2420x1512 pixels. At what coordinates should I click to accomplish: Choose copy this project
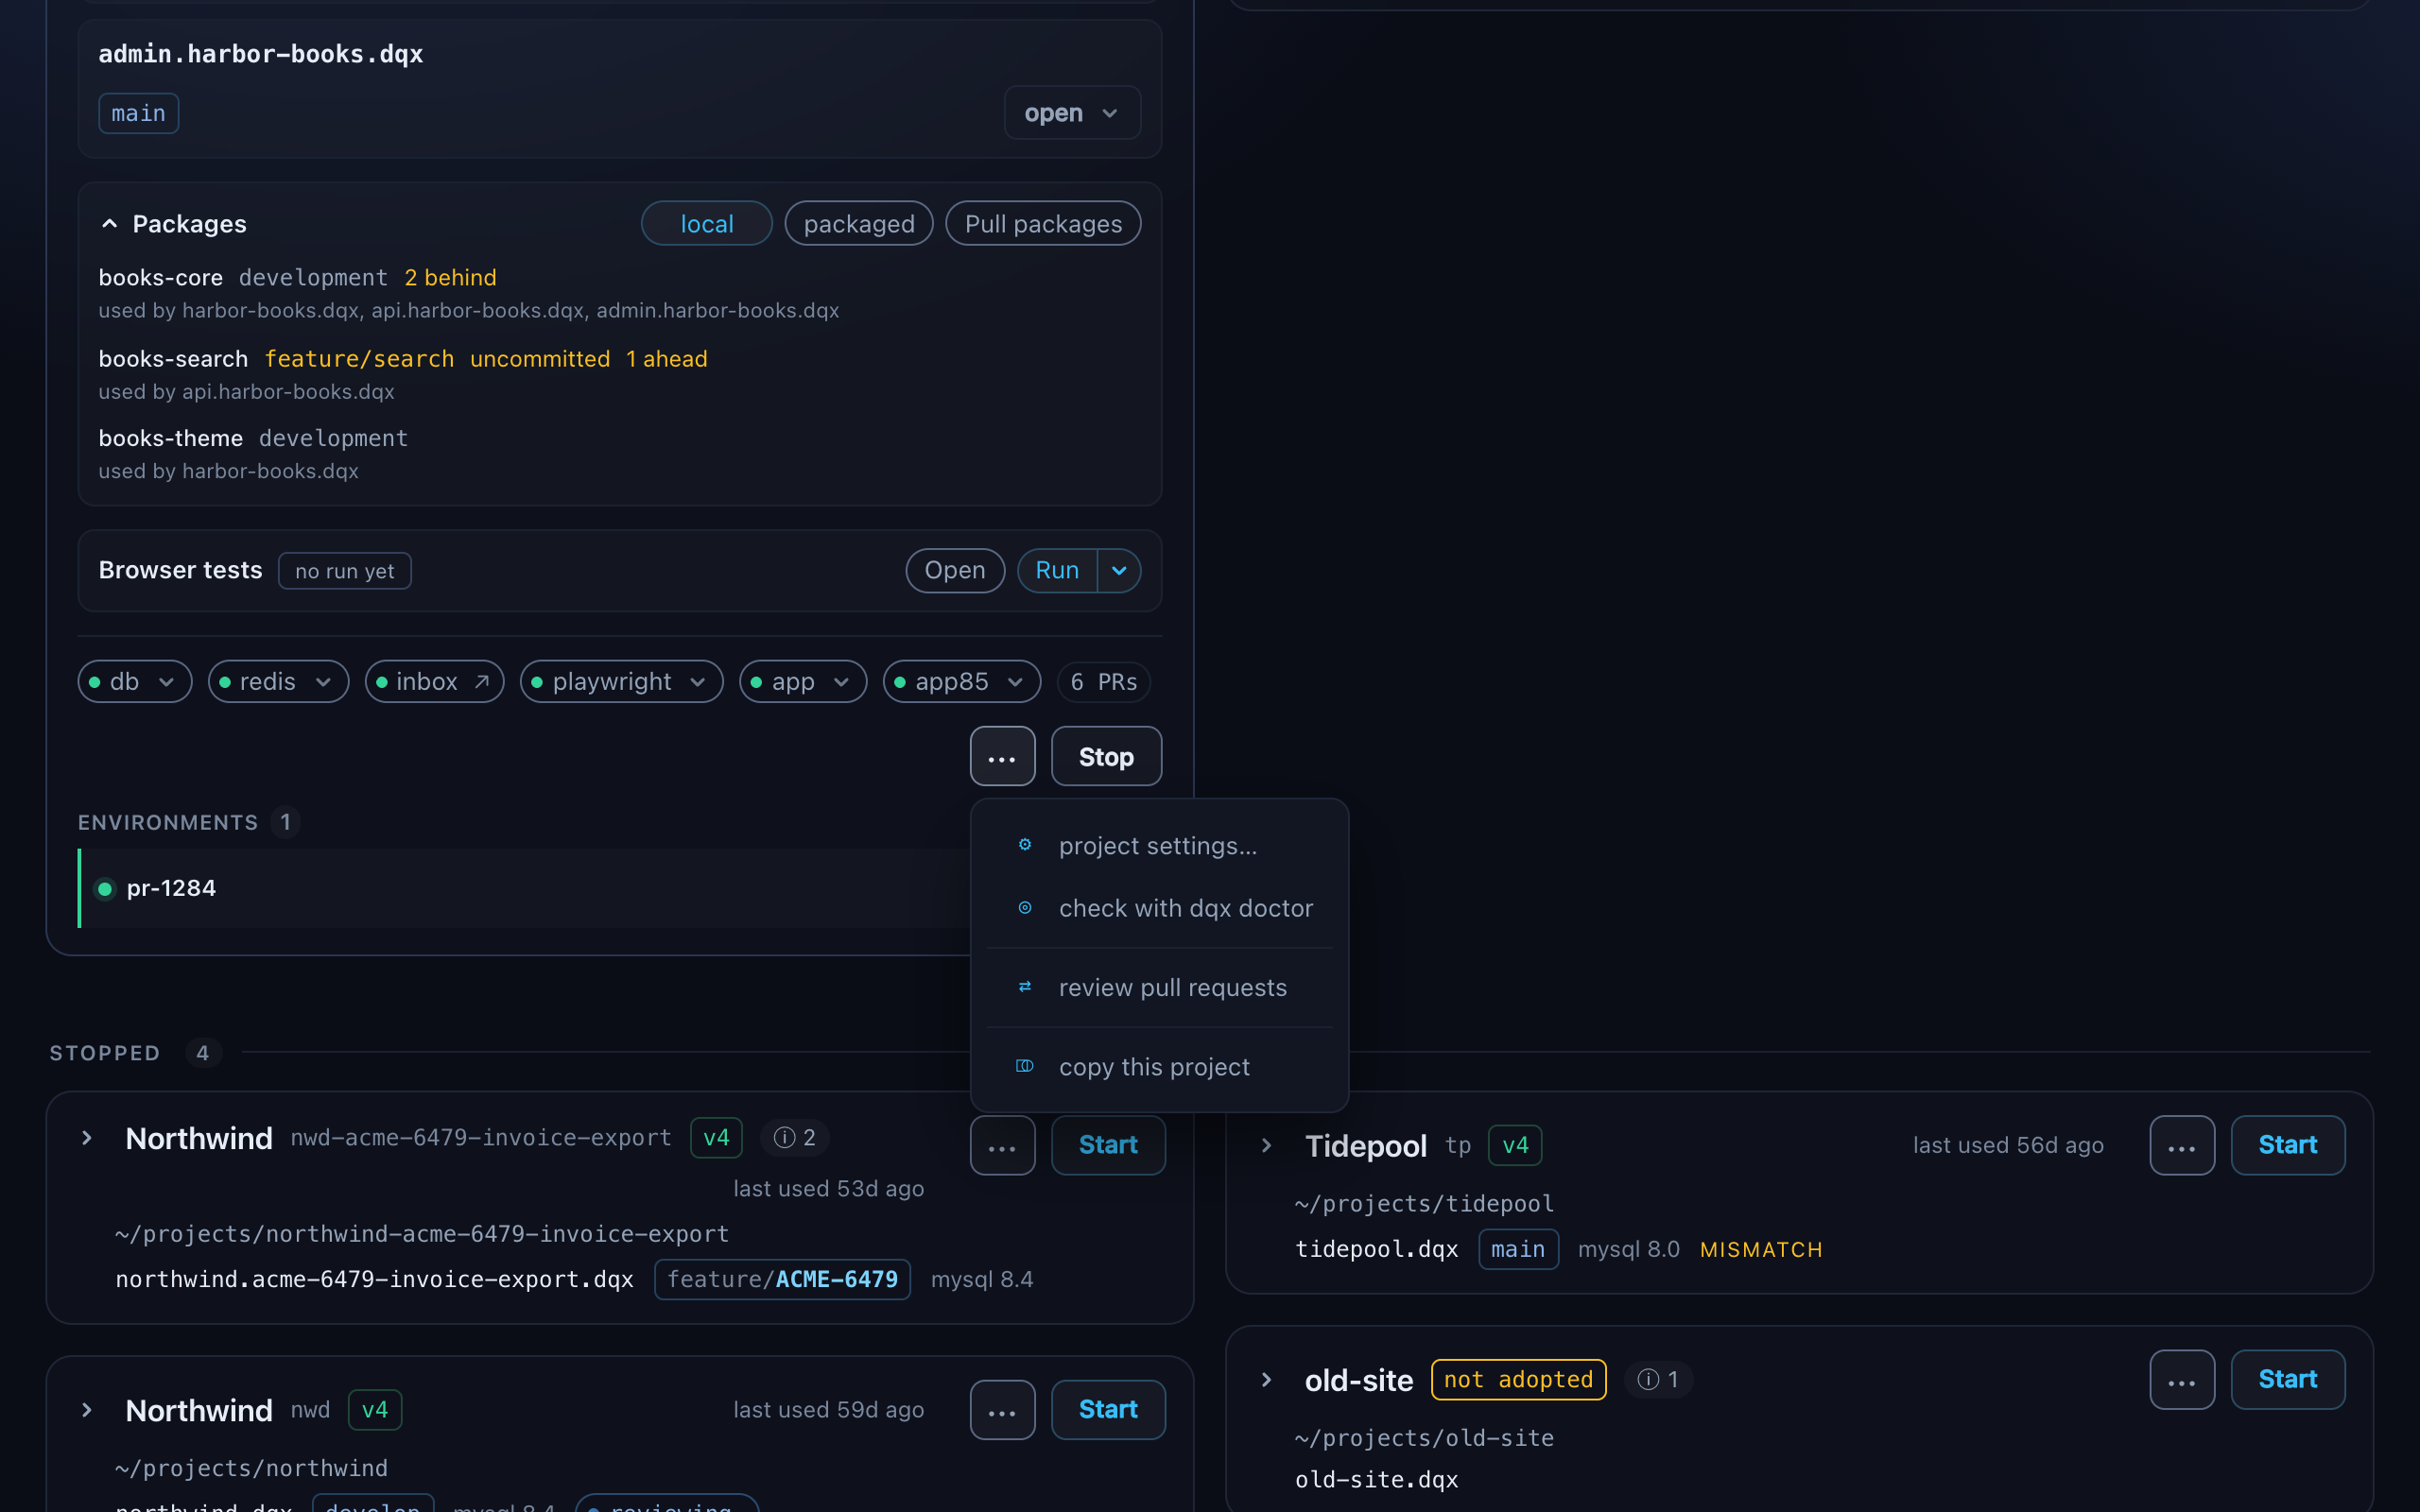pos(1159,1067)
